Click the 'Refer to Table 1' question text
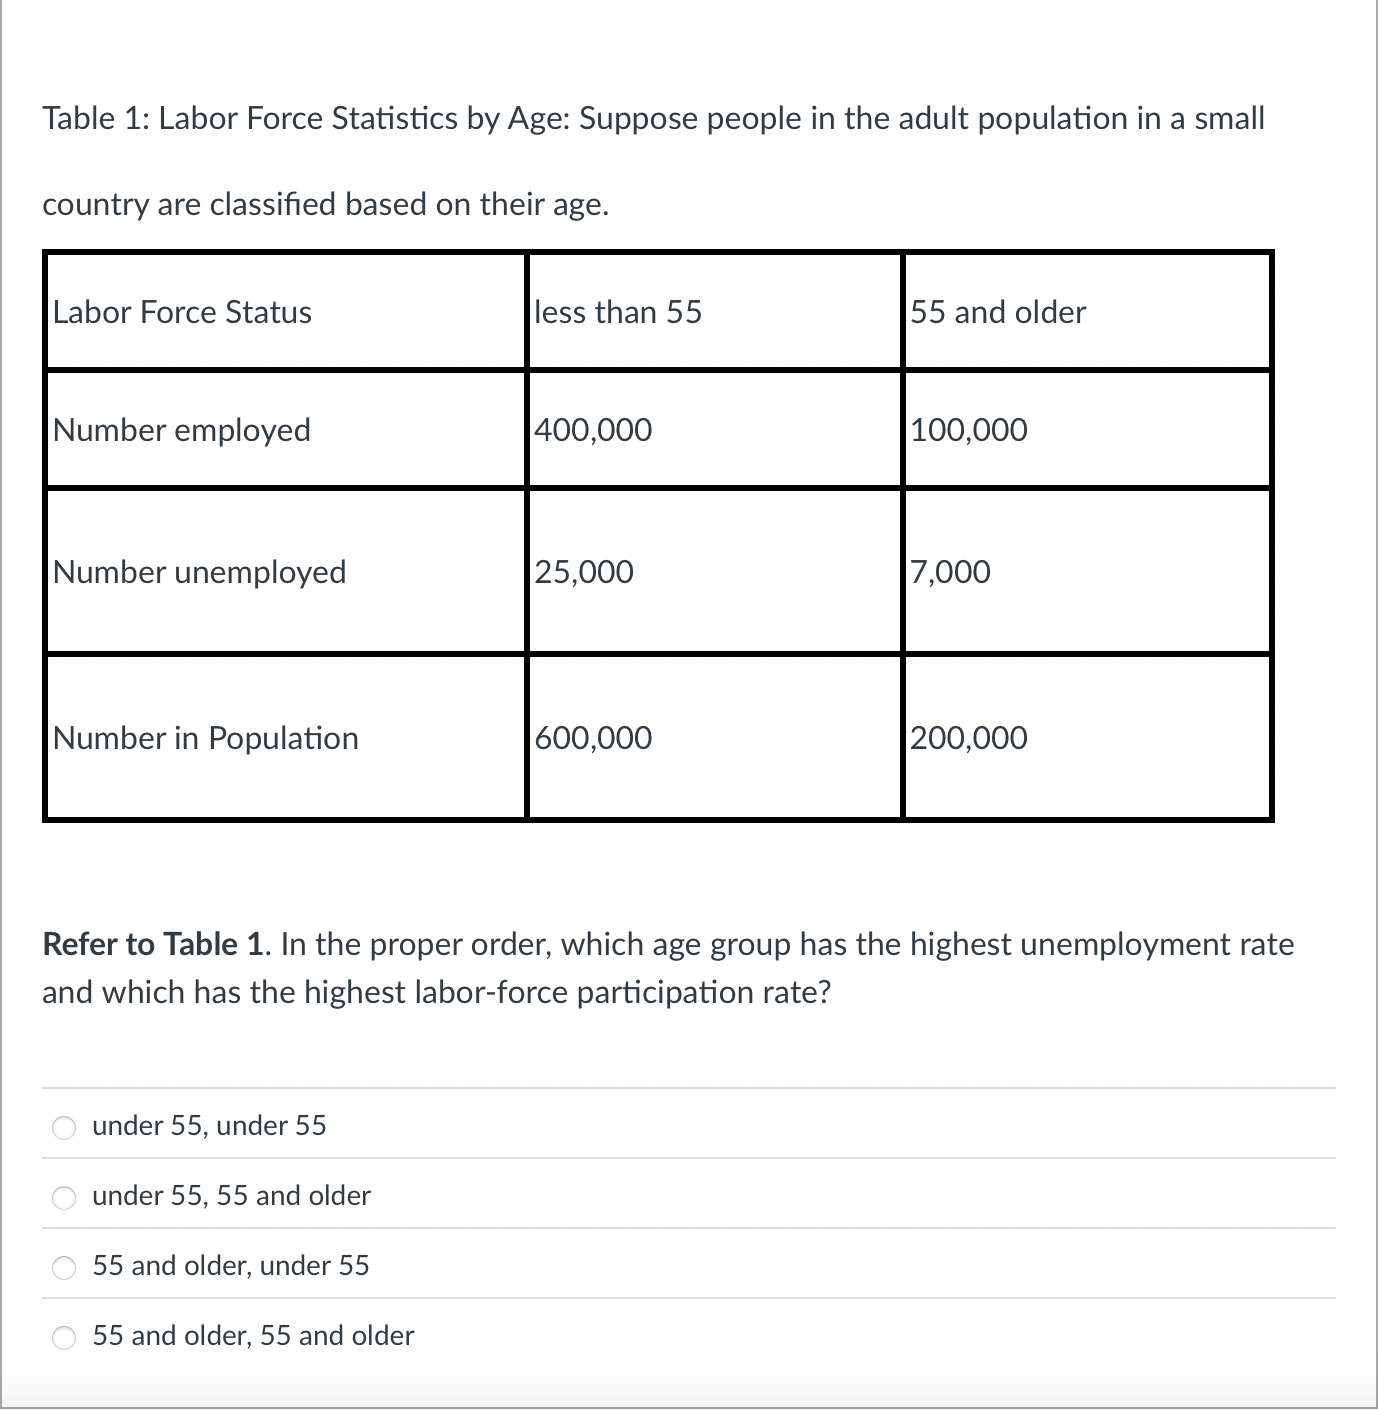 (667, 967)
